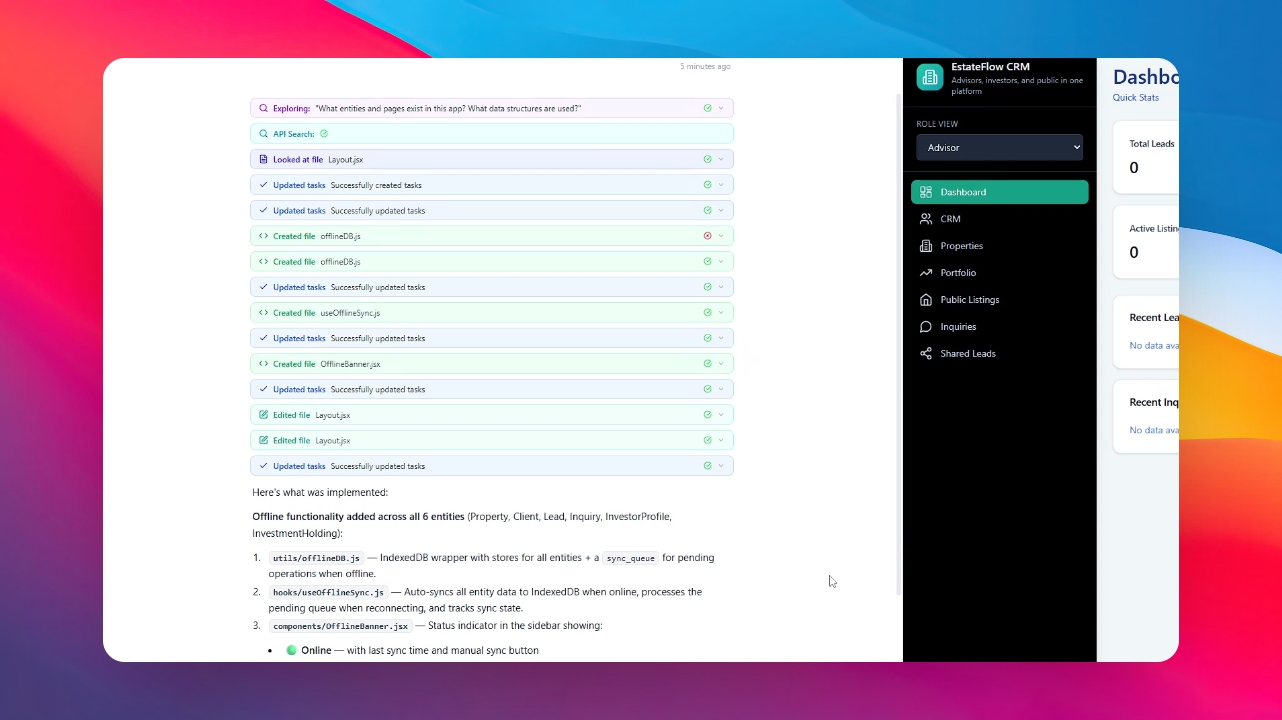1282x720 pixels.
Task: Click the CRM people icon
Action: click(x=926, y=219)
